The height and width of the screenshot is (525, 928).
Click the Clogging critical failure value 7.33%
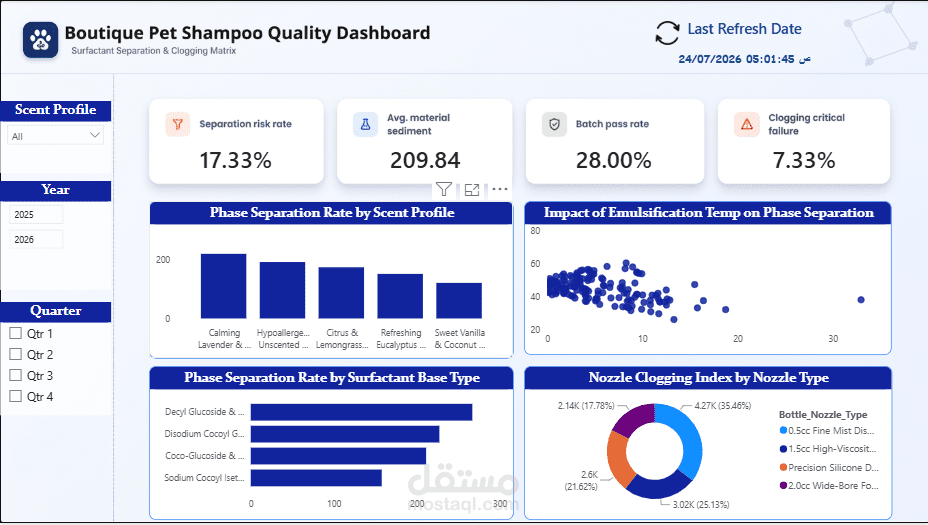pyautogui.click(x=804, y=160)
